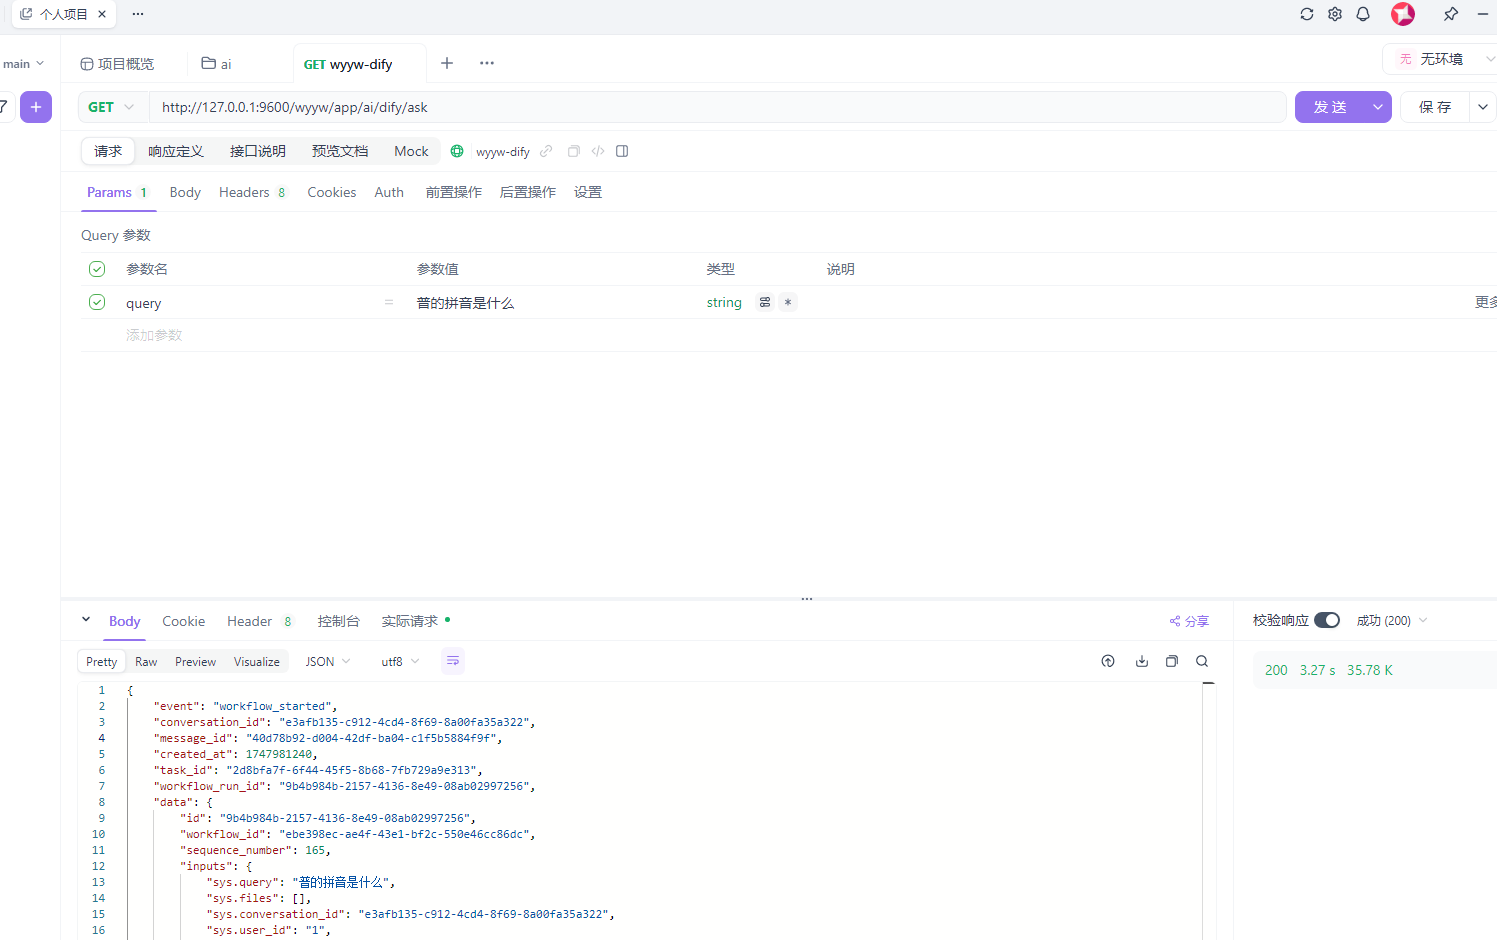Viewport: 1497px width, 940px height.
Task: Toggle the split-panel layout icon
Action: coord(622,151)
